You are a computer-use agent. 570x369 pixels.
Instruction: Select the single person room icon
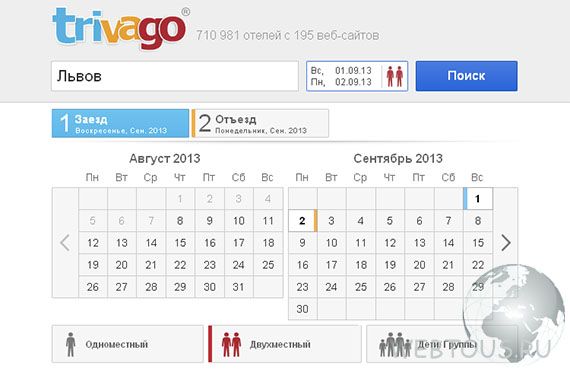[71, 344]
